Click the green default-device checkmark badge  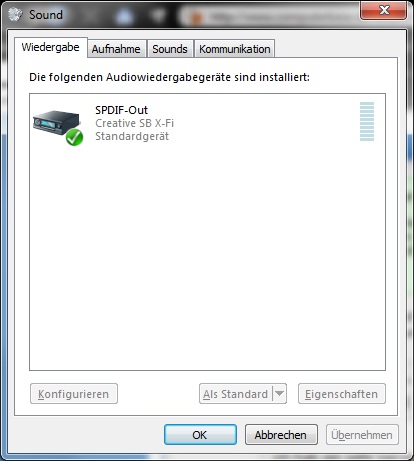(74, 138)
